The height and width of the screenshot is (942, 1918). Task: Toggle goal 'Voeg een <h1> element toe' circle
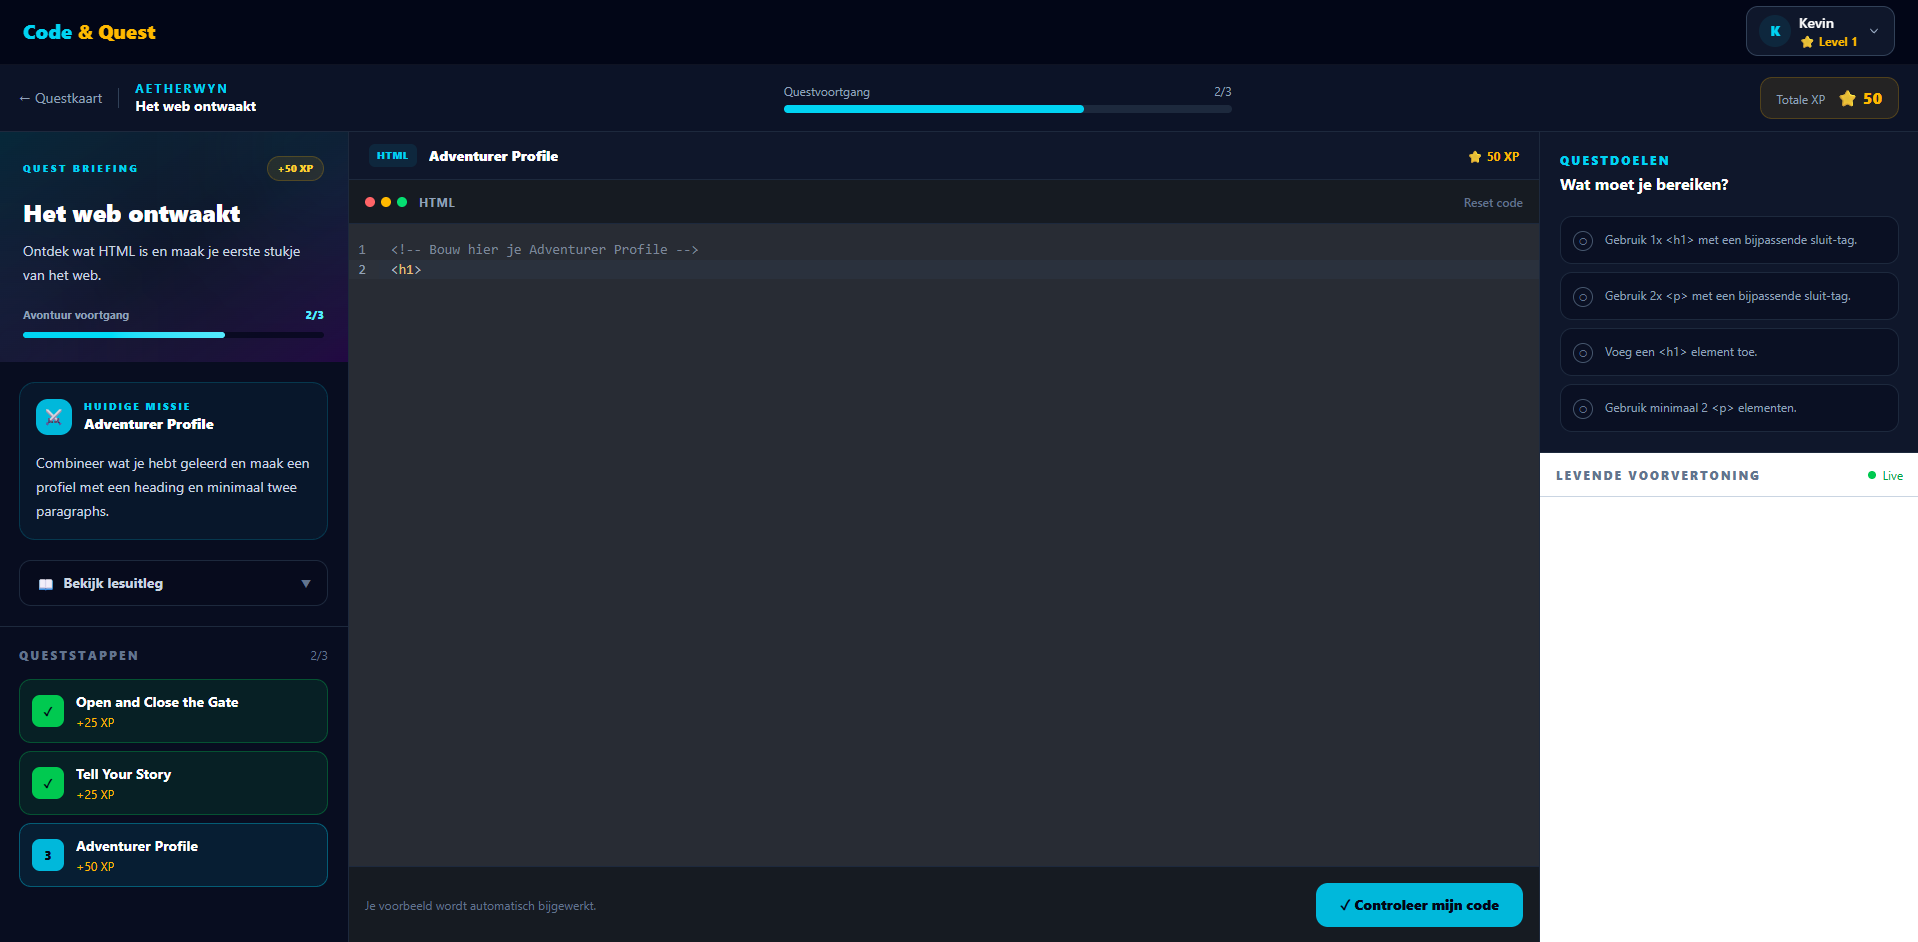(1583, 353)
